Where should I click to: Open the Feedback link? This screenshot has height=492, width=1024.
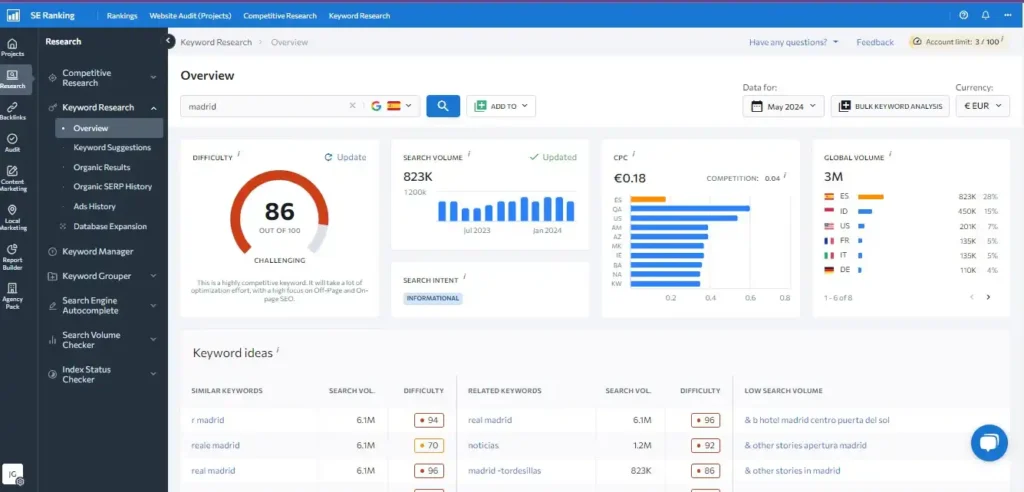[x=874, y=42]
